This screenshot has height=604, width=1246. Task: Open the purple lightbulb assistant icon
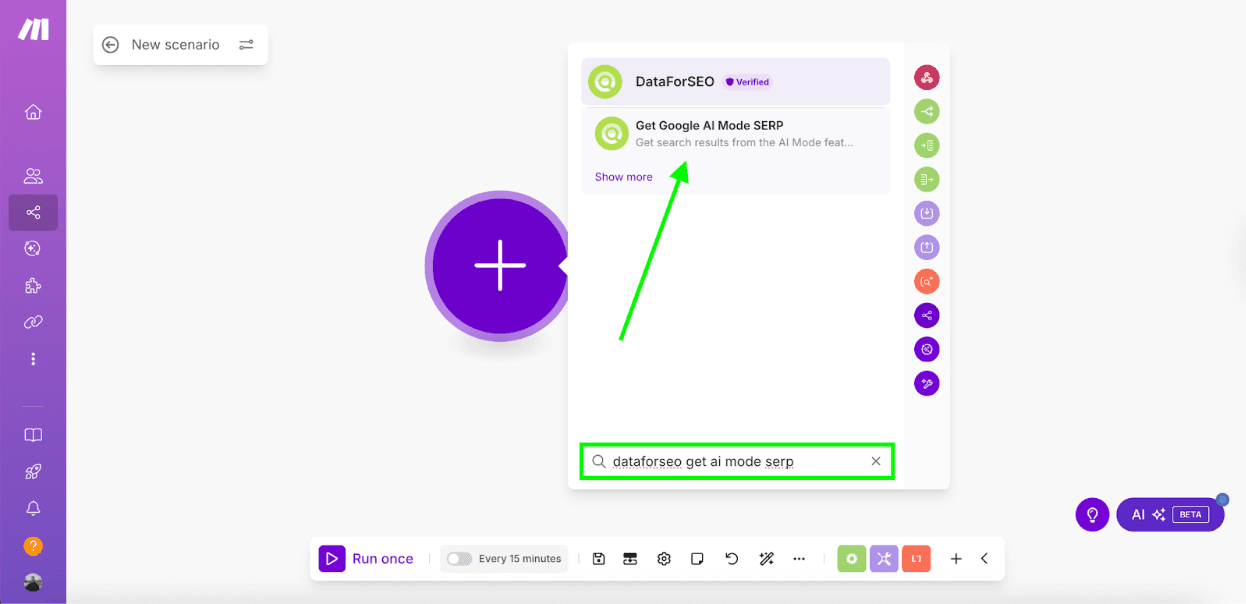pyautogui.click(x=1092, y=514)
